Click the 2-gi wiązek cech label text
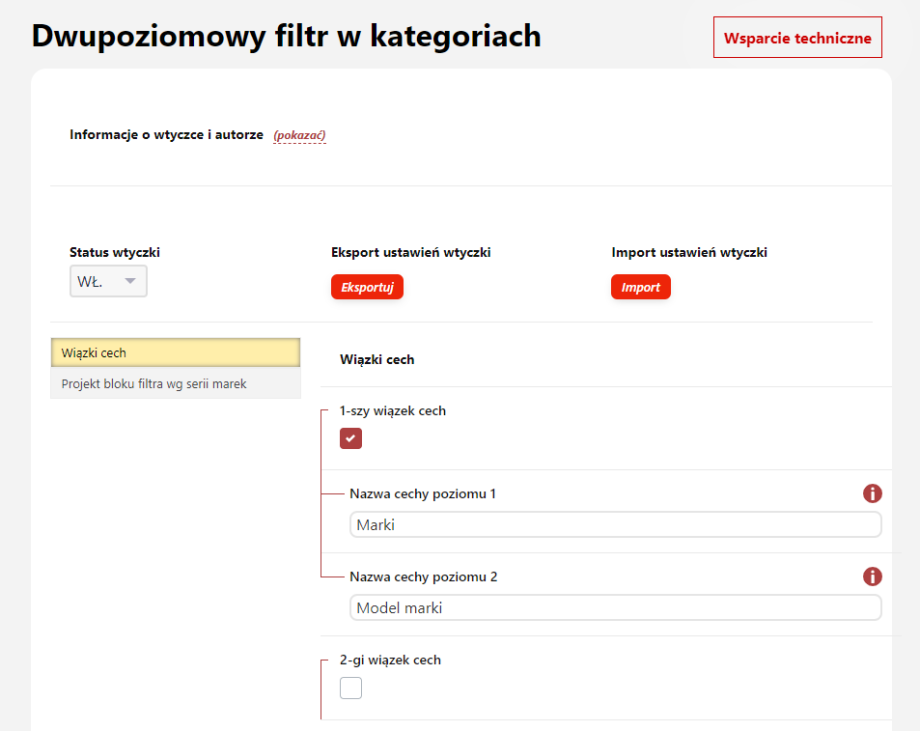 [390, 660]
